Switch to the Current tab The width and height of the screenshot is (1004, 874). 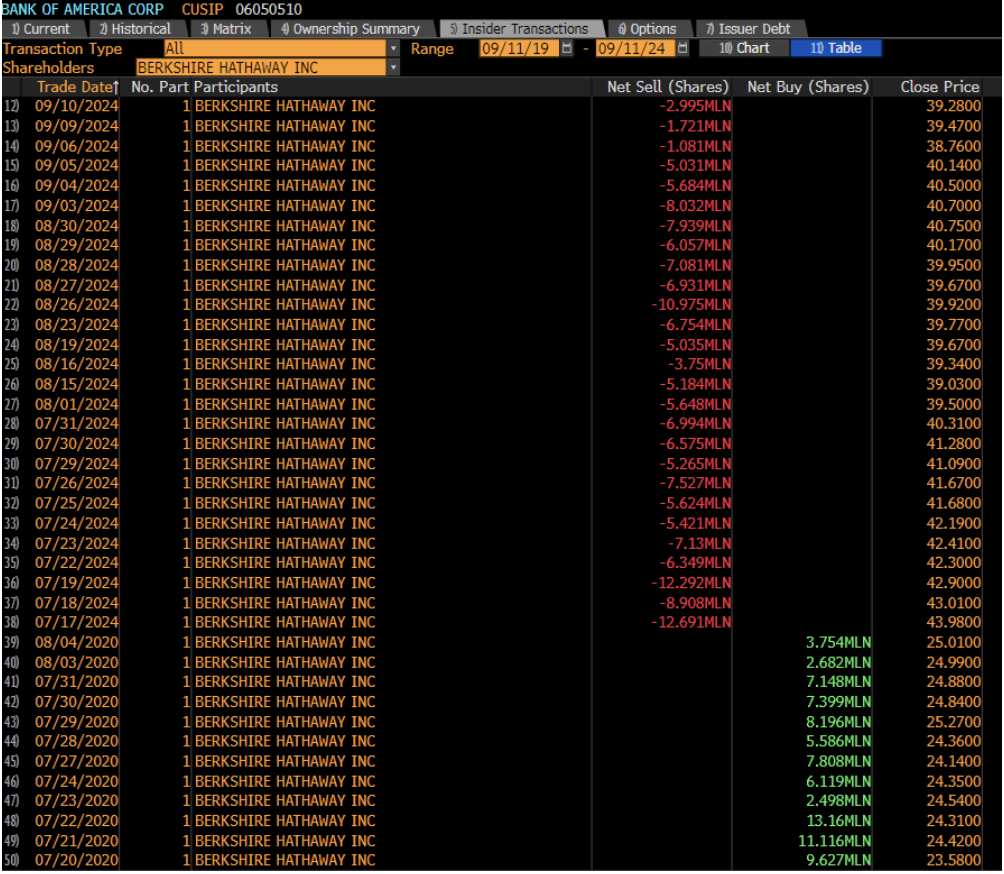pyautogui.click(x=42, y=29)
